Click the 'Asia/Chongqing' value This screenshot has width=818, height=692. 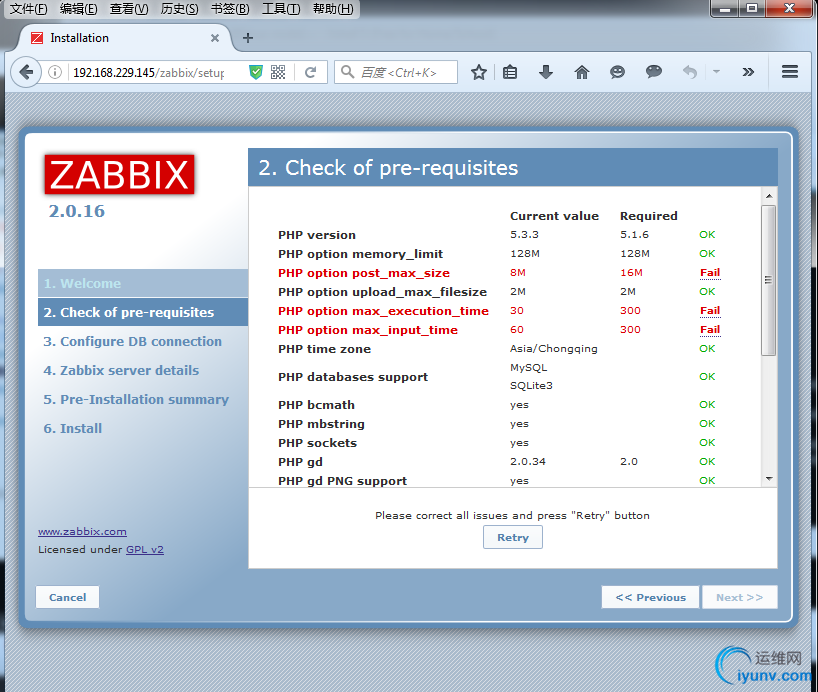[x=554, y=349]
